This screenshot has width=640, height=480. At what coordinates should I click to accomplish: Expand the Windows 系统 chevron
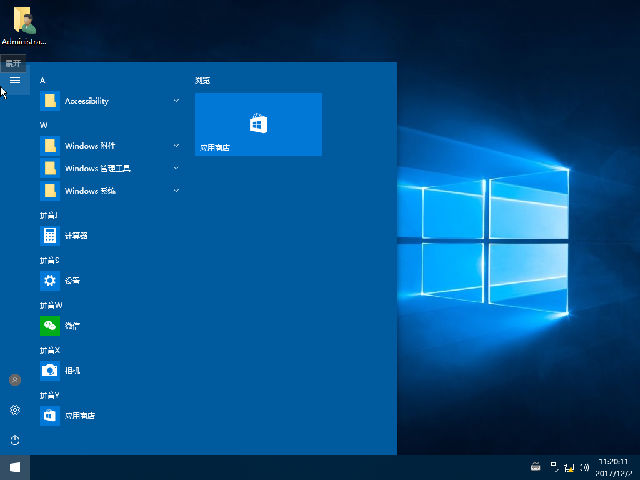[x=176, y=190]
